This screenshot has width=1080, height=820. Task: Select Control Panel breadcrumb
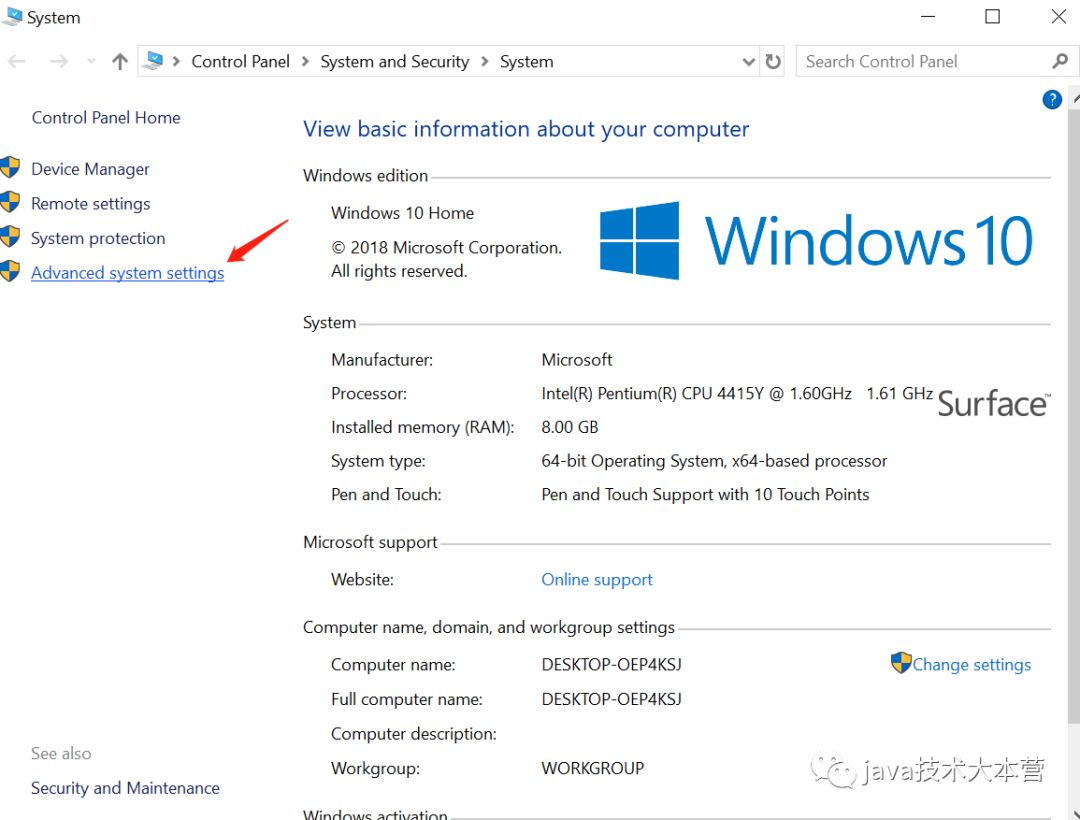(x=240, y=62)
